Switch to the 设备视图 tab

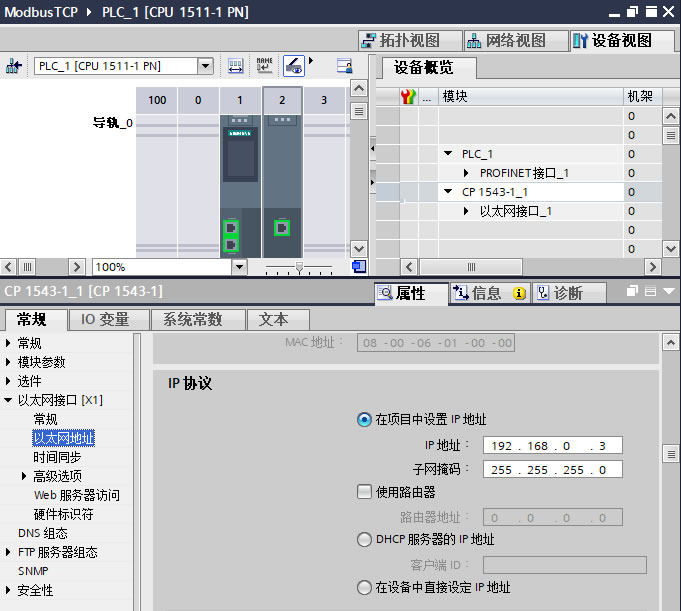(x=622, y=40)
